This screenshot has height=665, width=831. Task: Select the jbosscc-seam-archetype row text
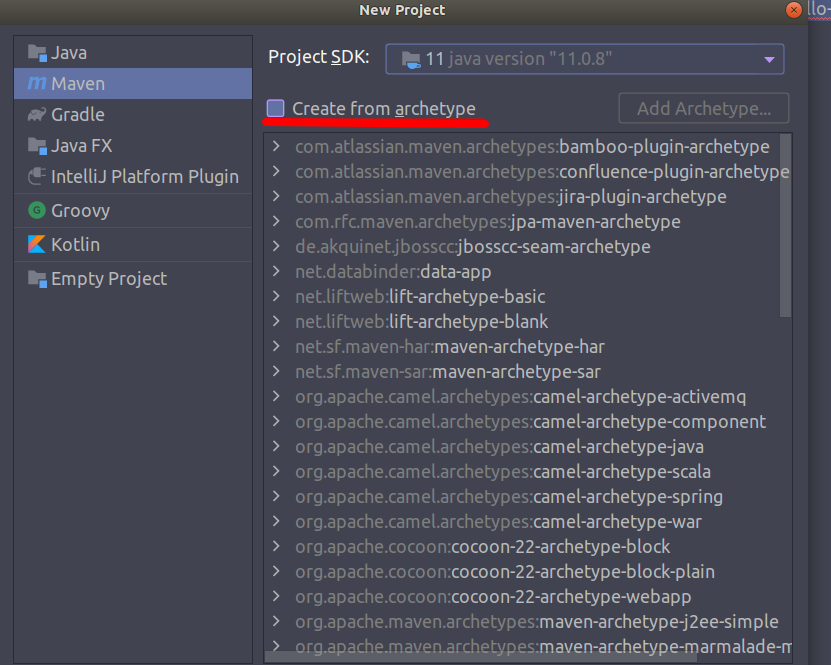(473, 246)
